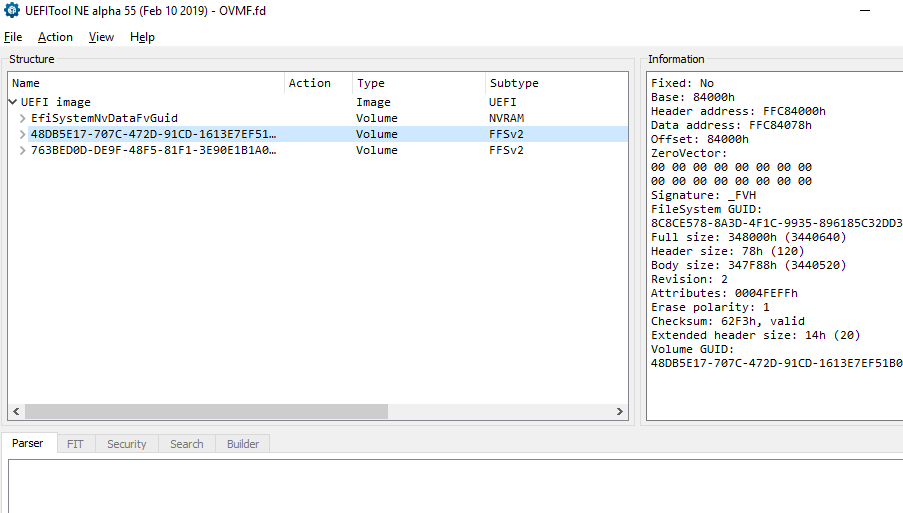Image resolution: width=903 pixels, height=513 pixels.
Task: Click the 'Checksum: 62F3h, valid' line
Action: click(x=728, y=321)
